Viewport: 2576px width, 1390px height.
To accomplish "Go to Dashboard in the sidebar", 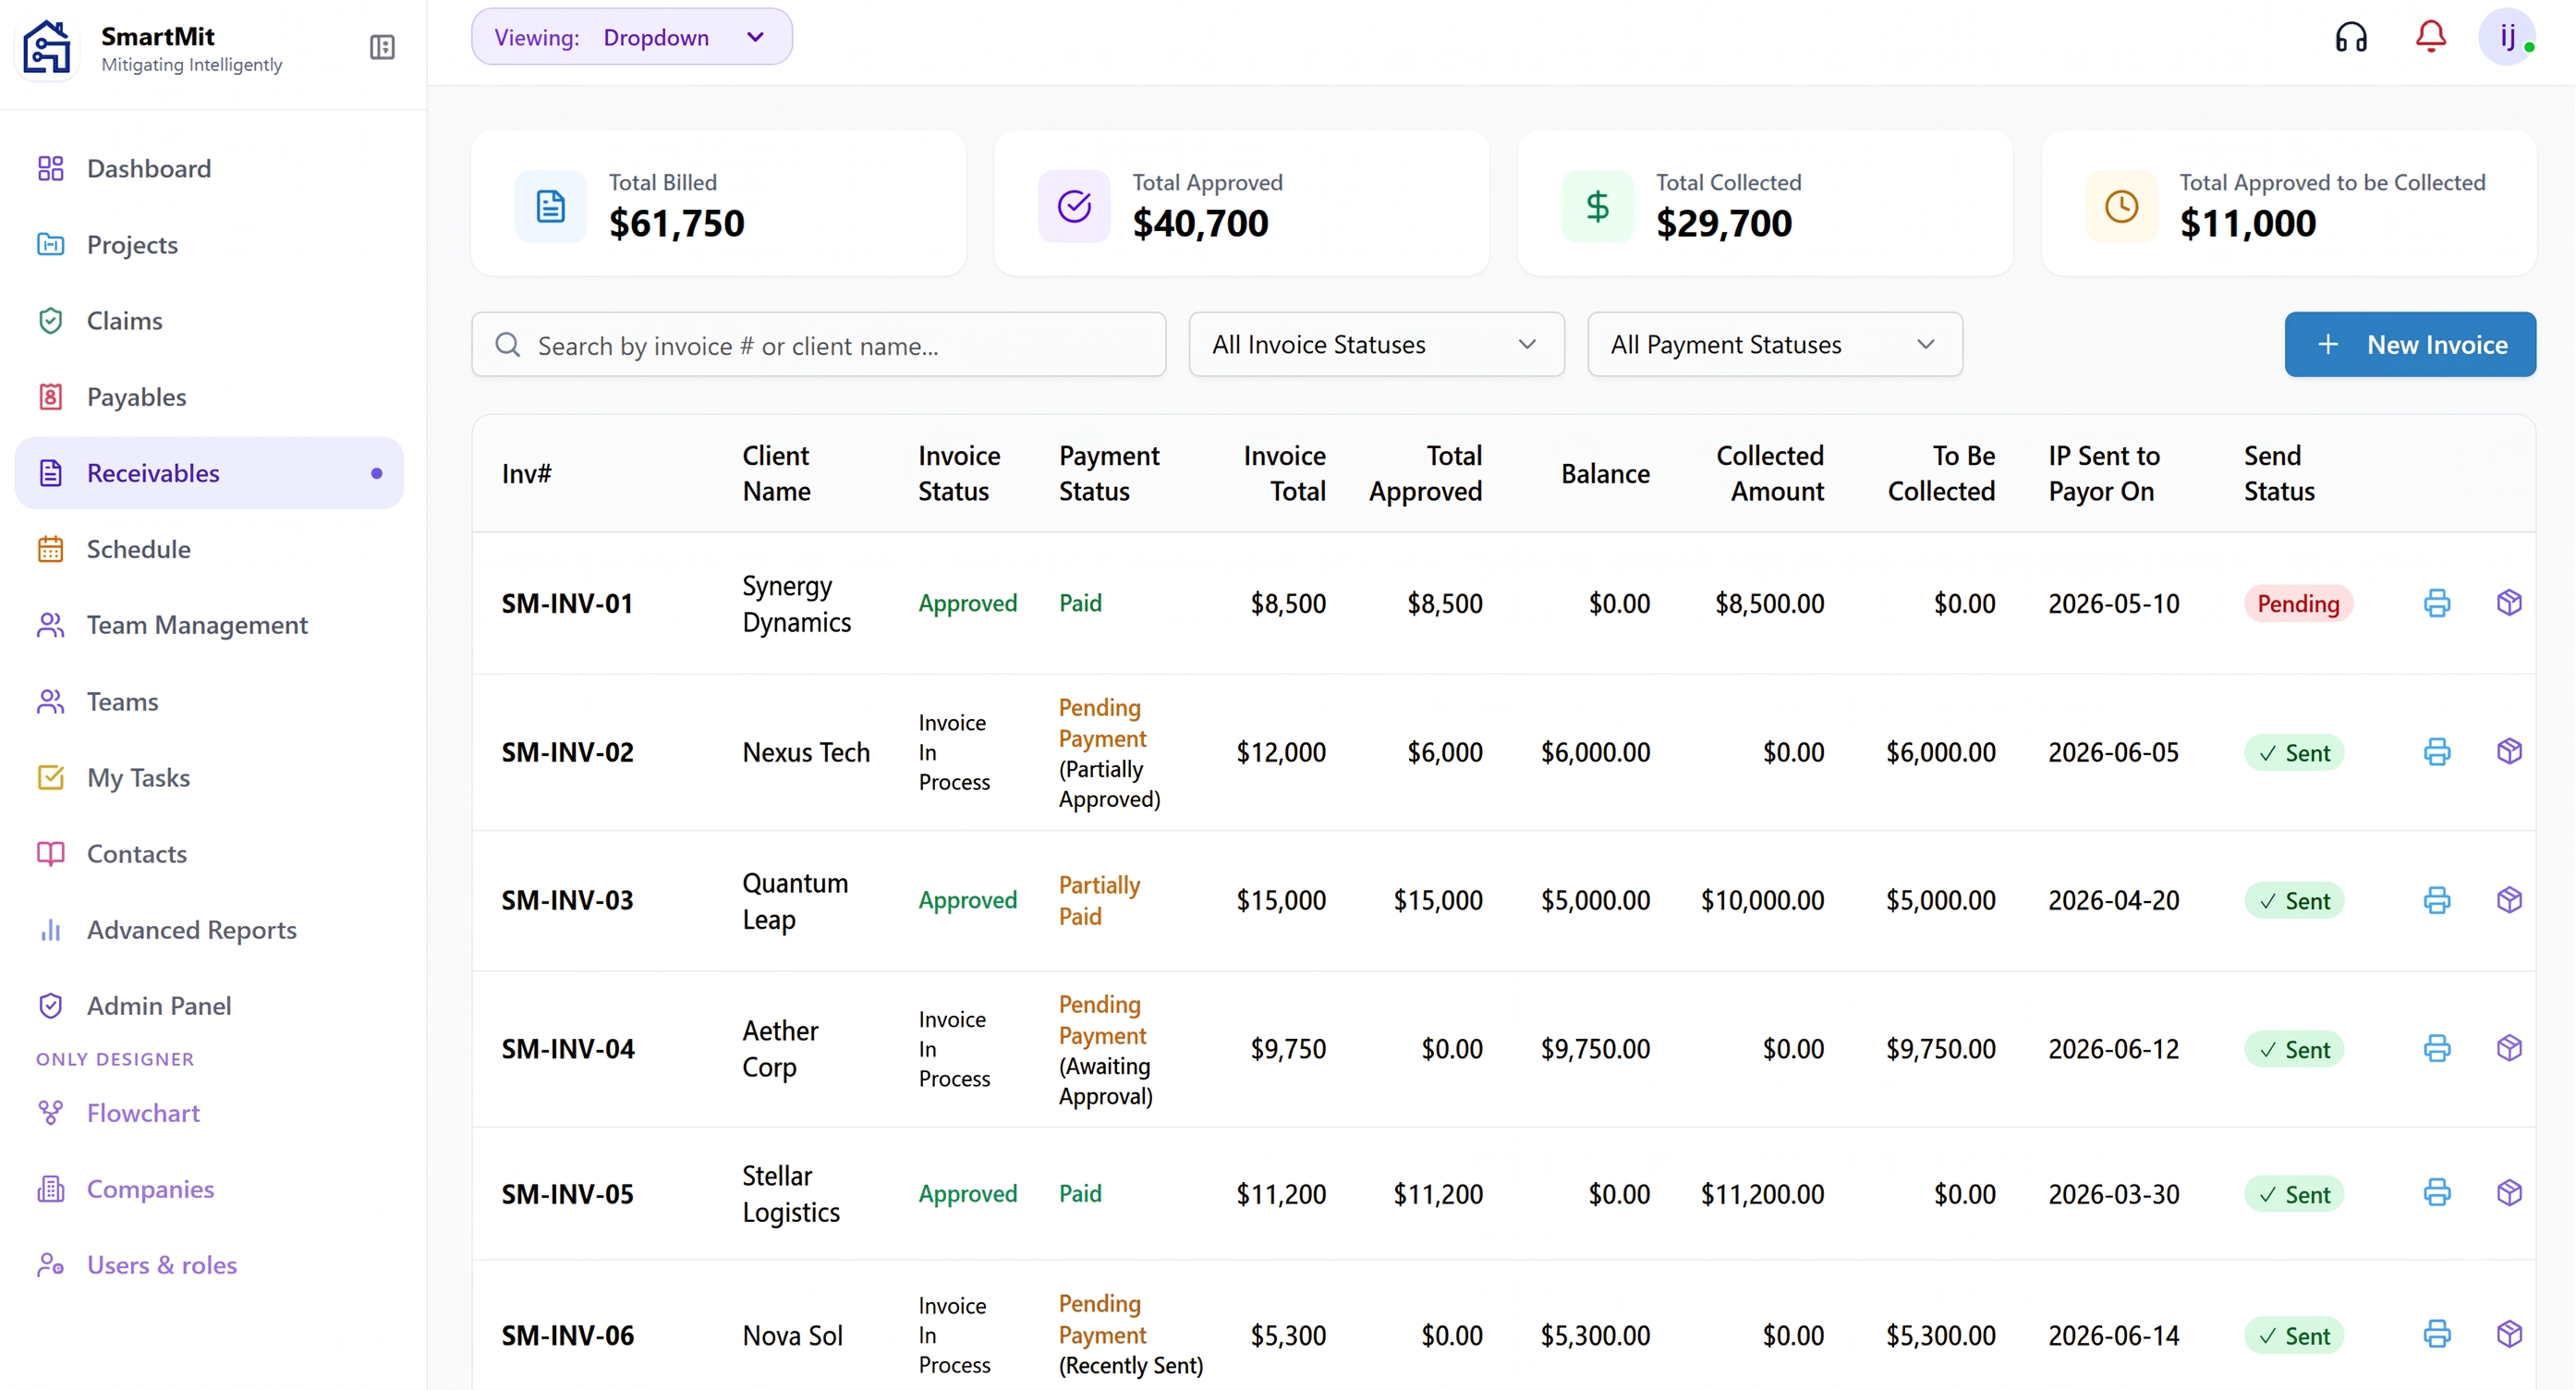I will pyautogui.click(x=209, y=168).
